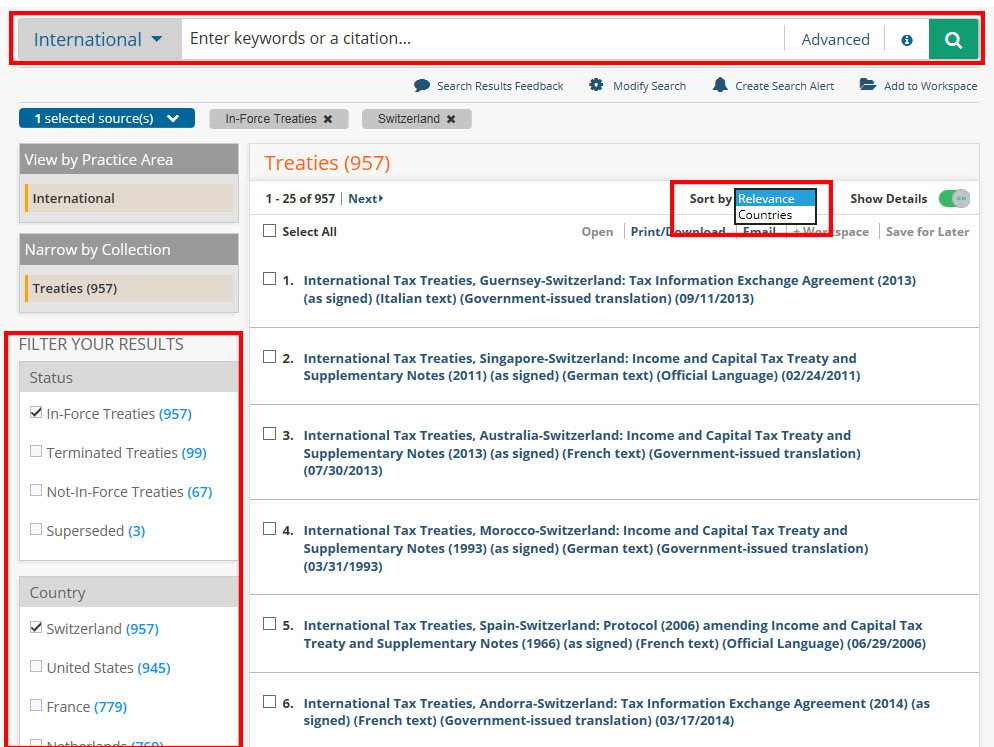Open Search Results Feedback speech bubble
The height and width of the screenshot is (747, 994).
422,86
